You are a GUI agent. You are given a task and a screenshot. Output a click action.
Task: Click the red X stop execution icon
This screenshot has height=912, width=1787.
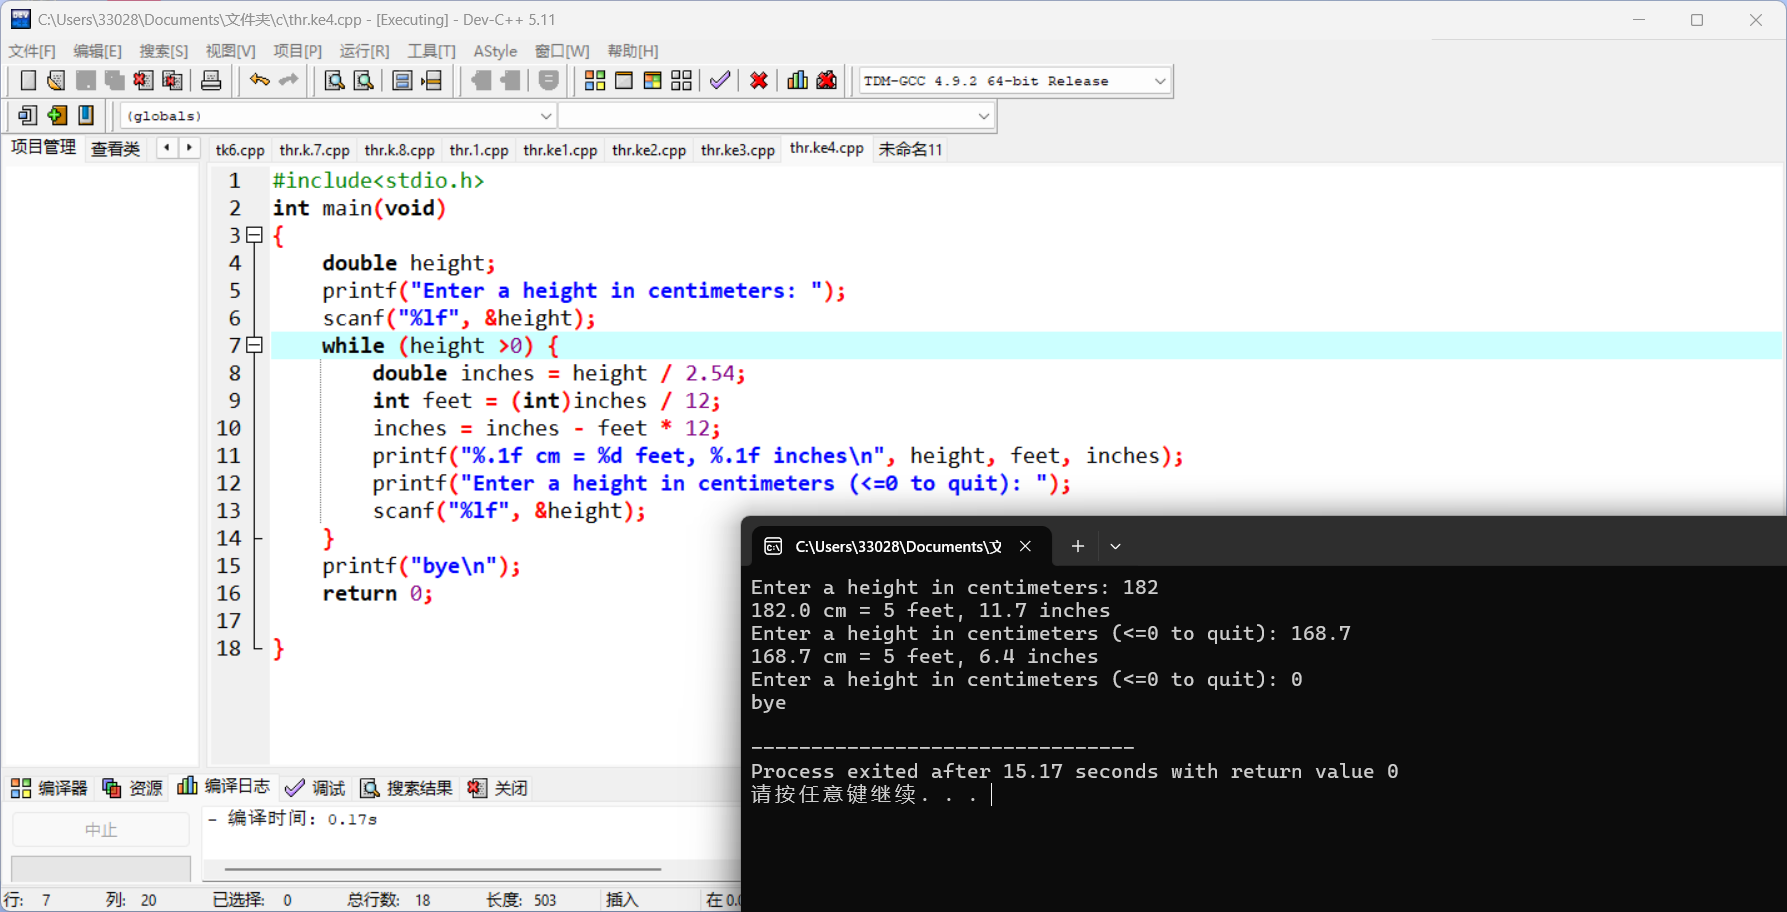pyautogui.click(x=759, y=81)
